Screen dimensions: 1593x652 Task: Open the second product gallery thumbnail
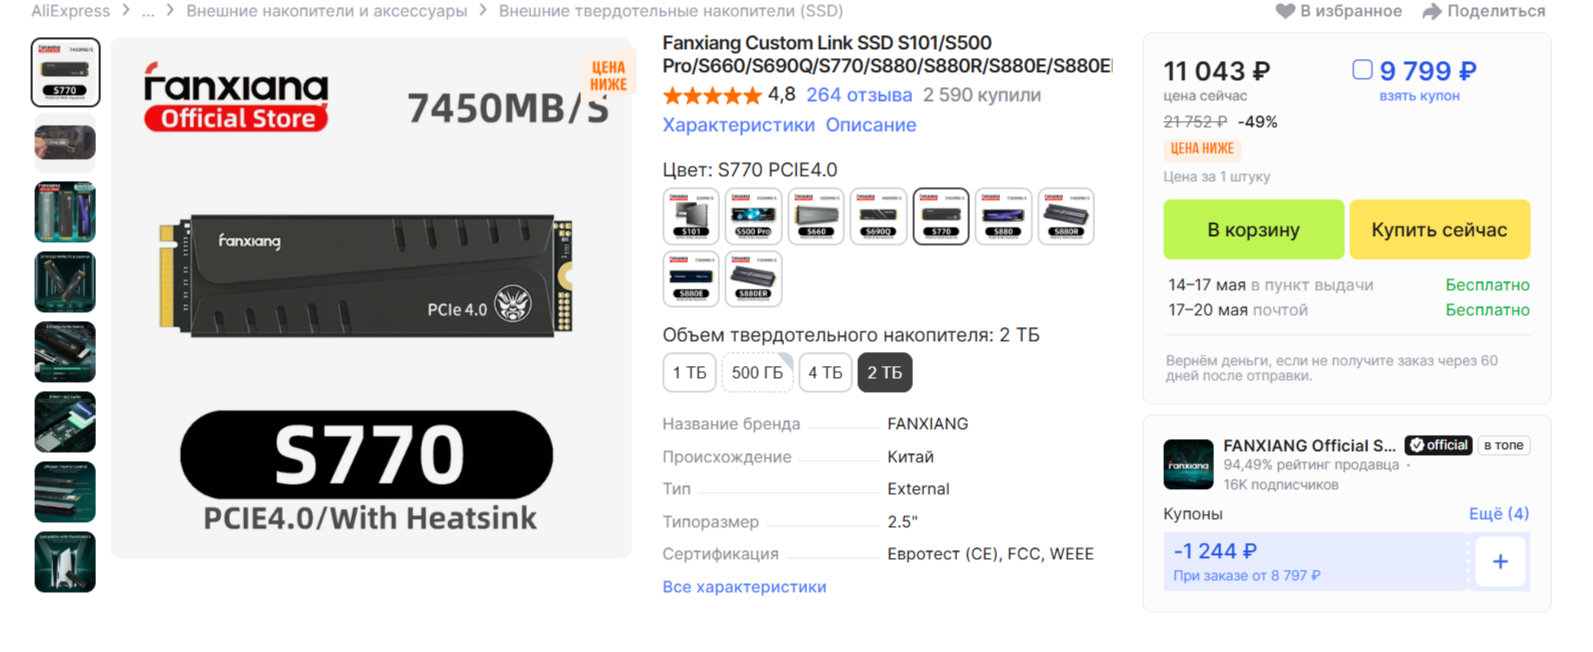[65, 143]
